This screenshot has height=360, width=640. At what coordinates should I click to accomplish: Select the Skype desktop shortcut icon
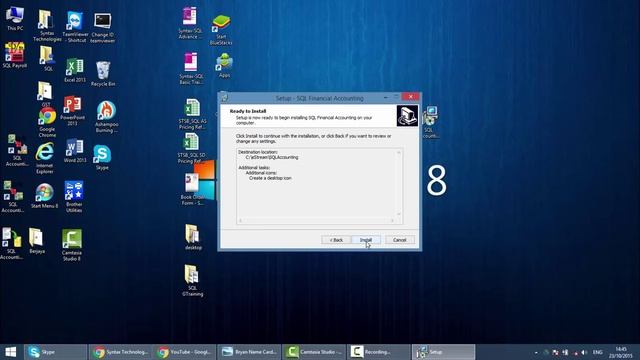click(x=102, y=157)
